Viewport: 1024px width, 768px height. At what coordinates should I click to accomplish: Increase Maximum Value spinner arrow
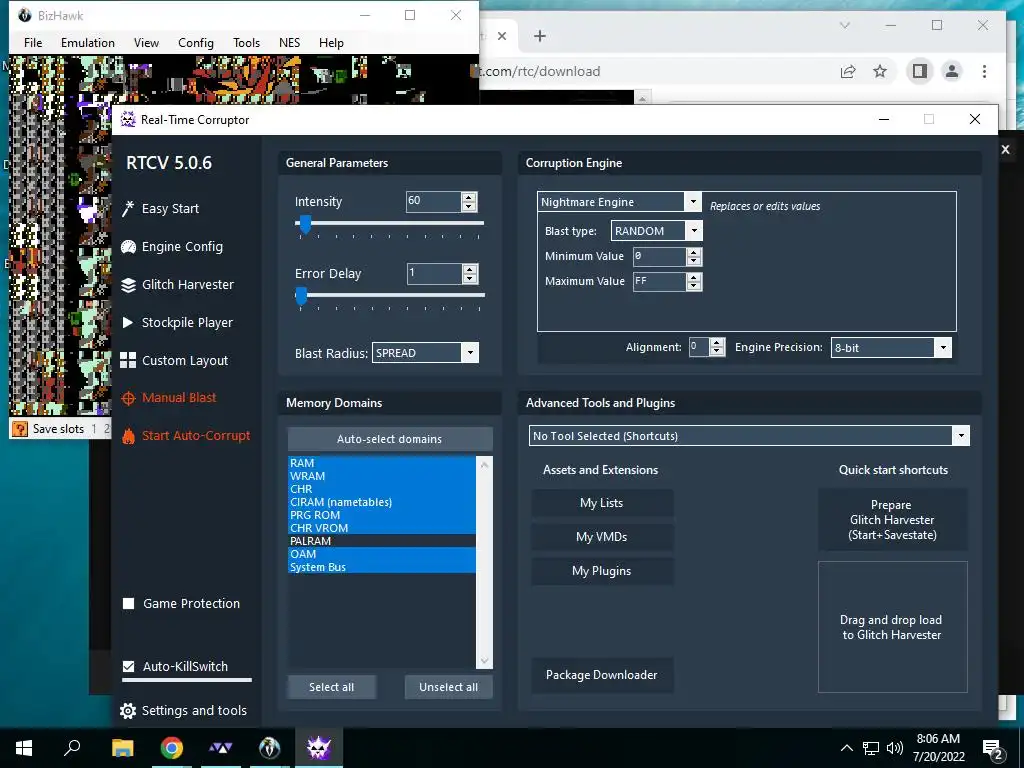point(694,277)
